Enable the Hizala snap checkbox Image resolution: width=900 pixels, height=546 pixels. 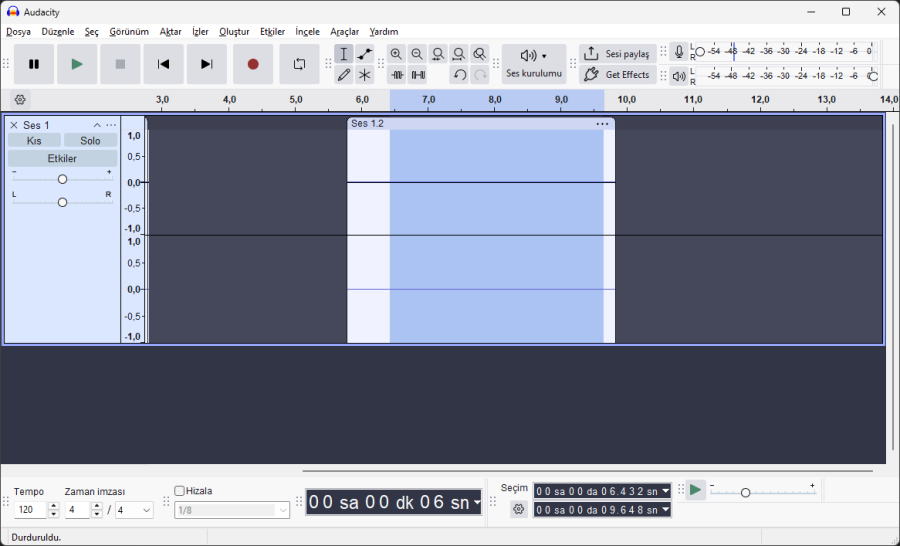[x=180, y=491]
